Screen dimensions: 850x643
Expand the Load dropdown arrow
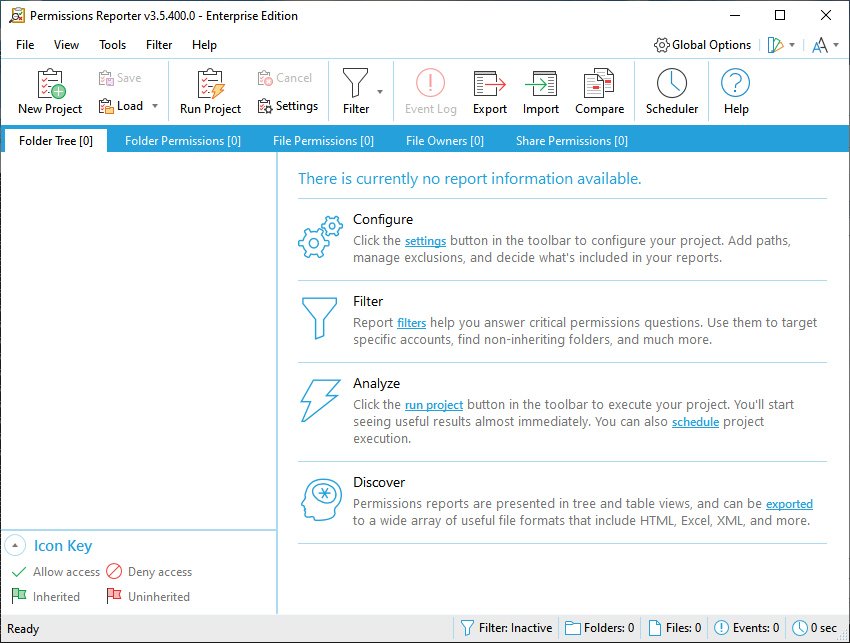click(155, 106)
